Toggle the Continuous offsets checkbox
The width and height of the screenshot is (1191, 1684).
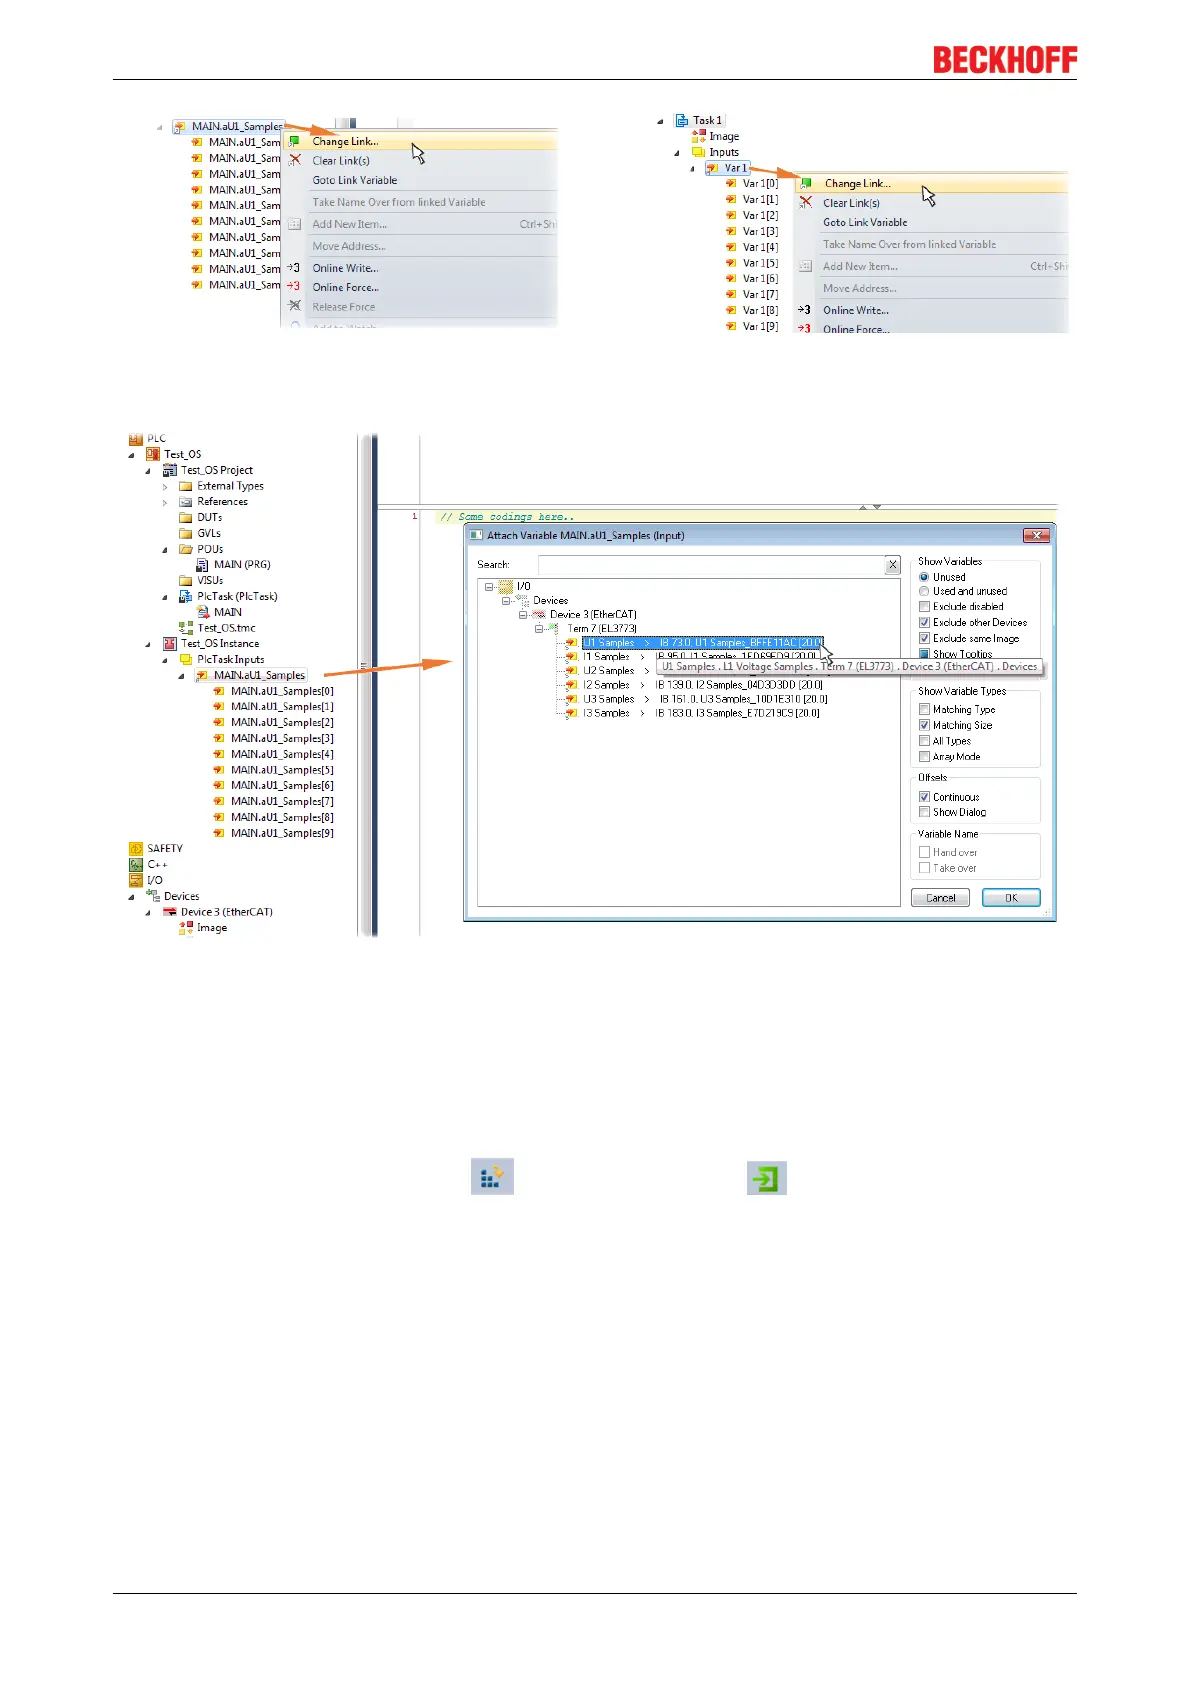(924, 797)
